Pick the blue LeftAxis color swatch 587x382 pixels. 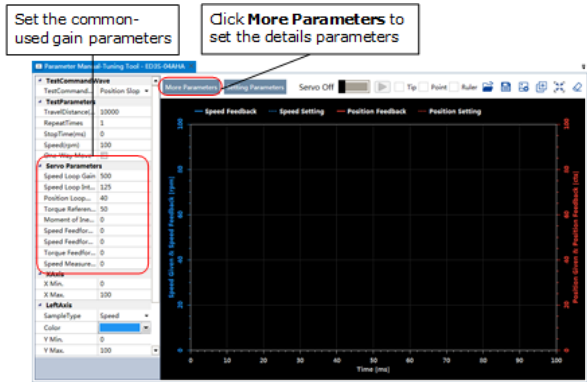(119, 328)
